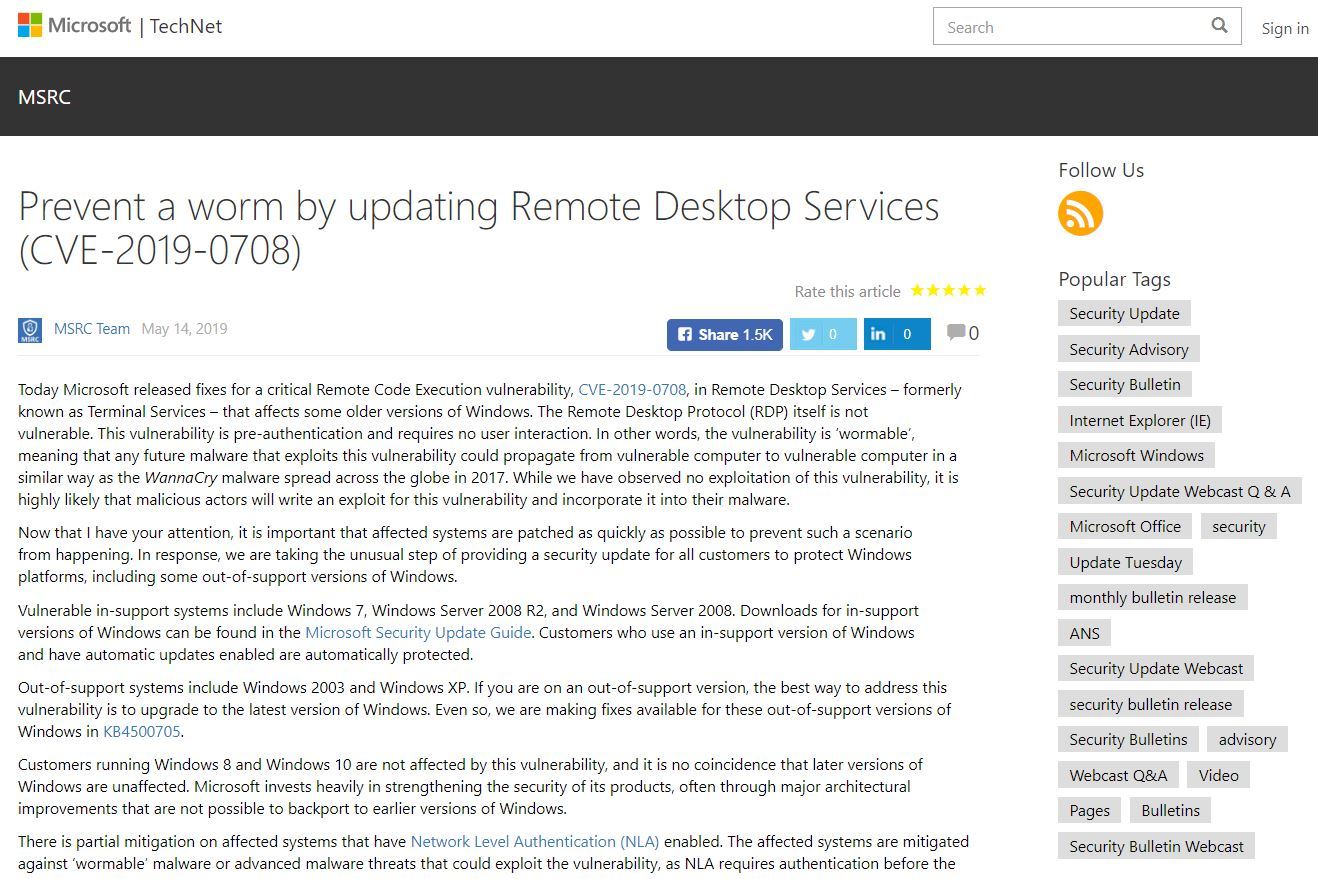
Task: Select the Security Bulletin tag
Action: (1125, 384)
